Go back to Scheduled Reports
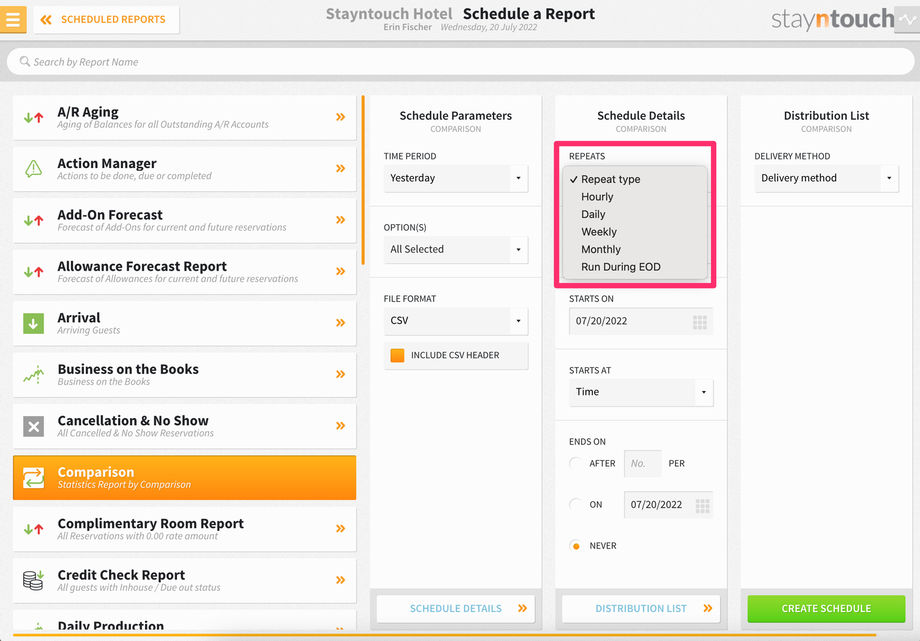 [x=106, y=19]
